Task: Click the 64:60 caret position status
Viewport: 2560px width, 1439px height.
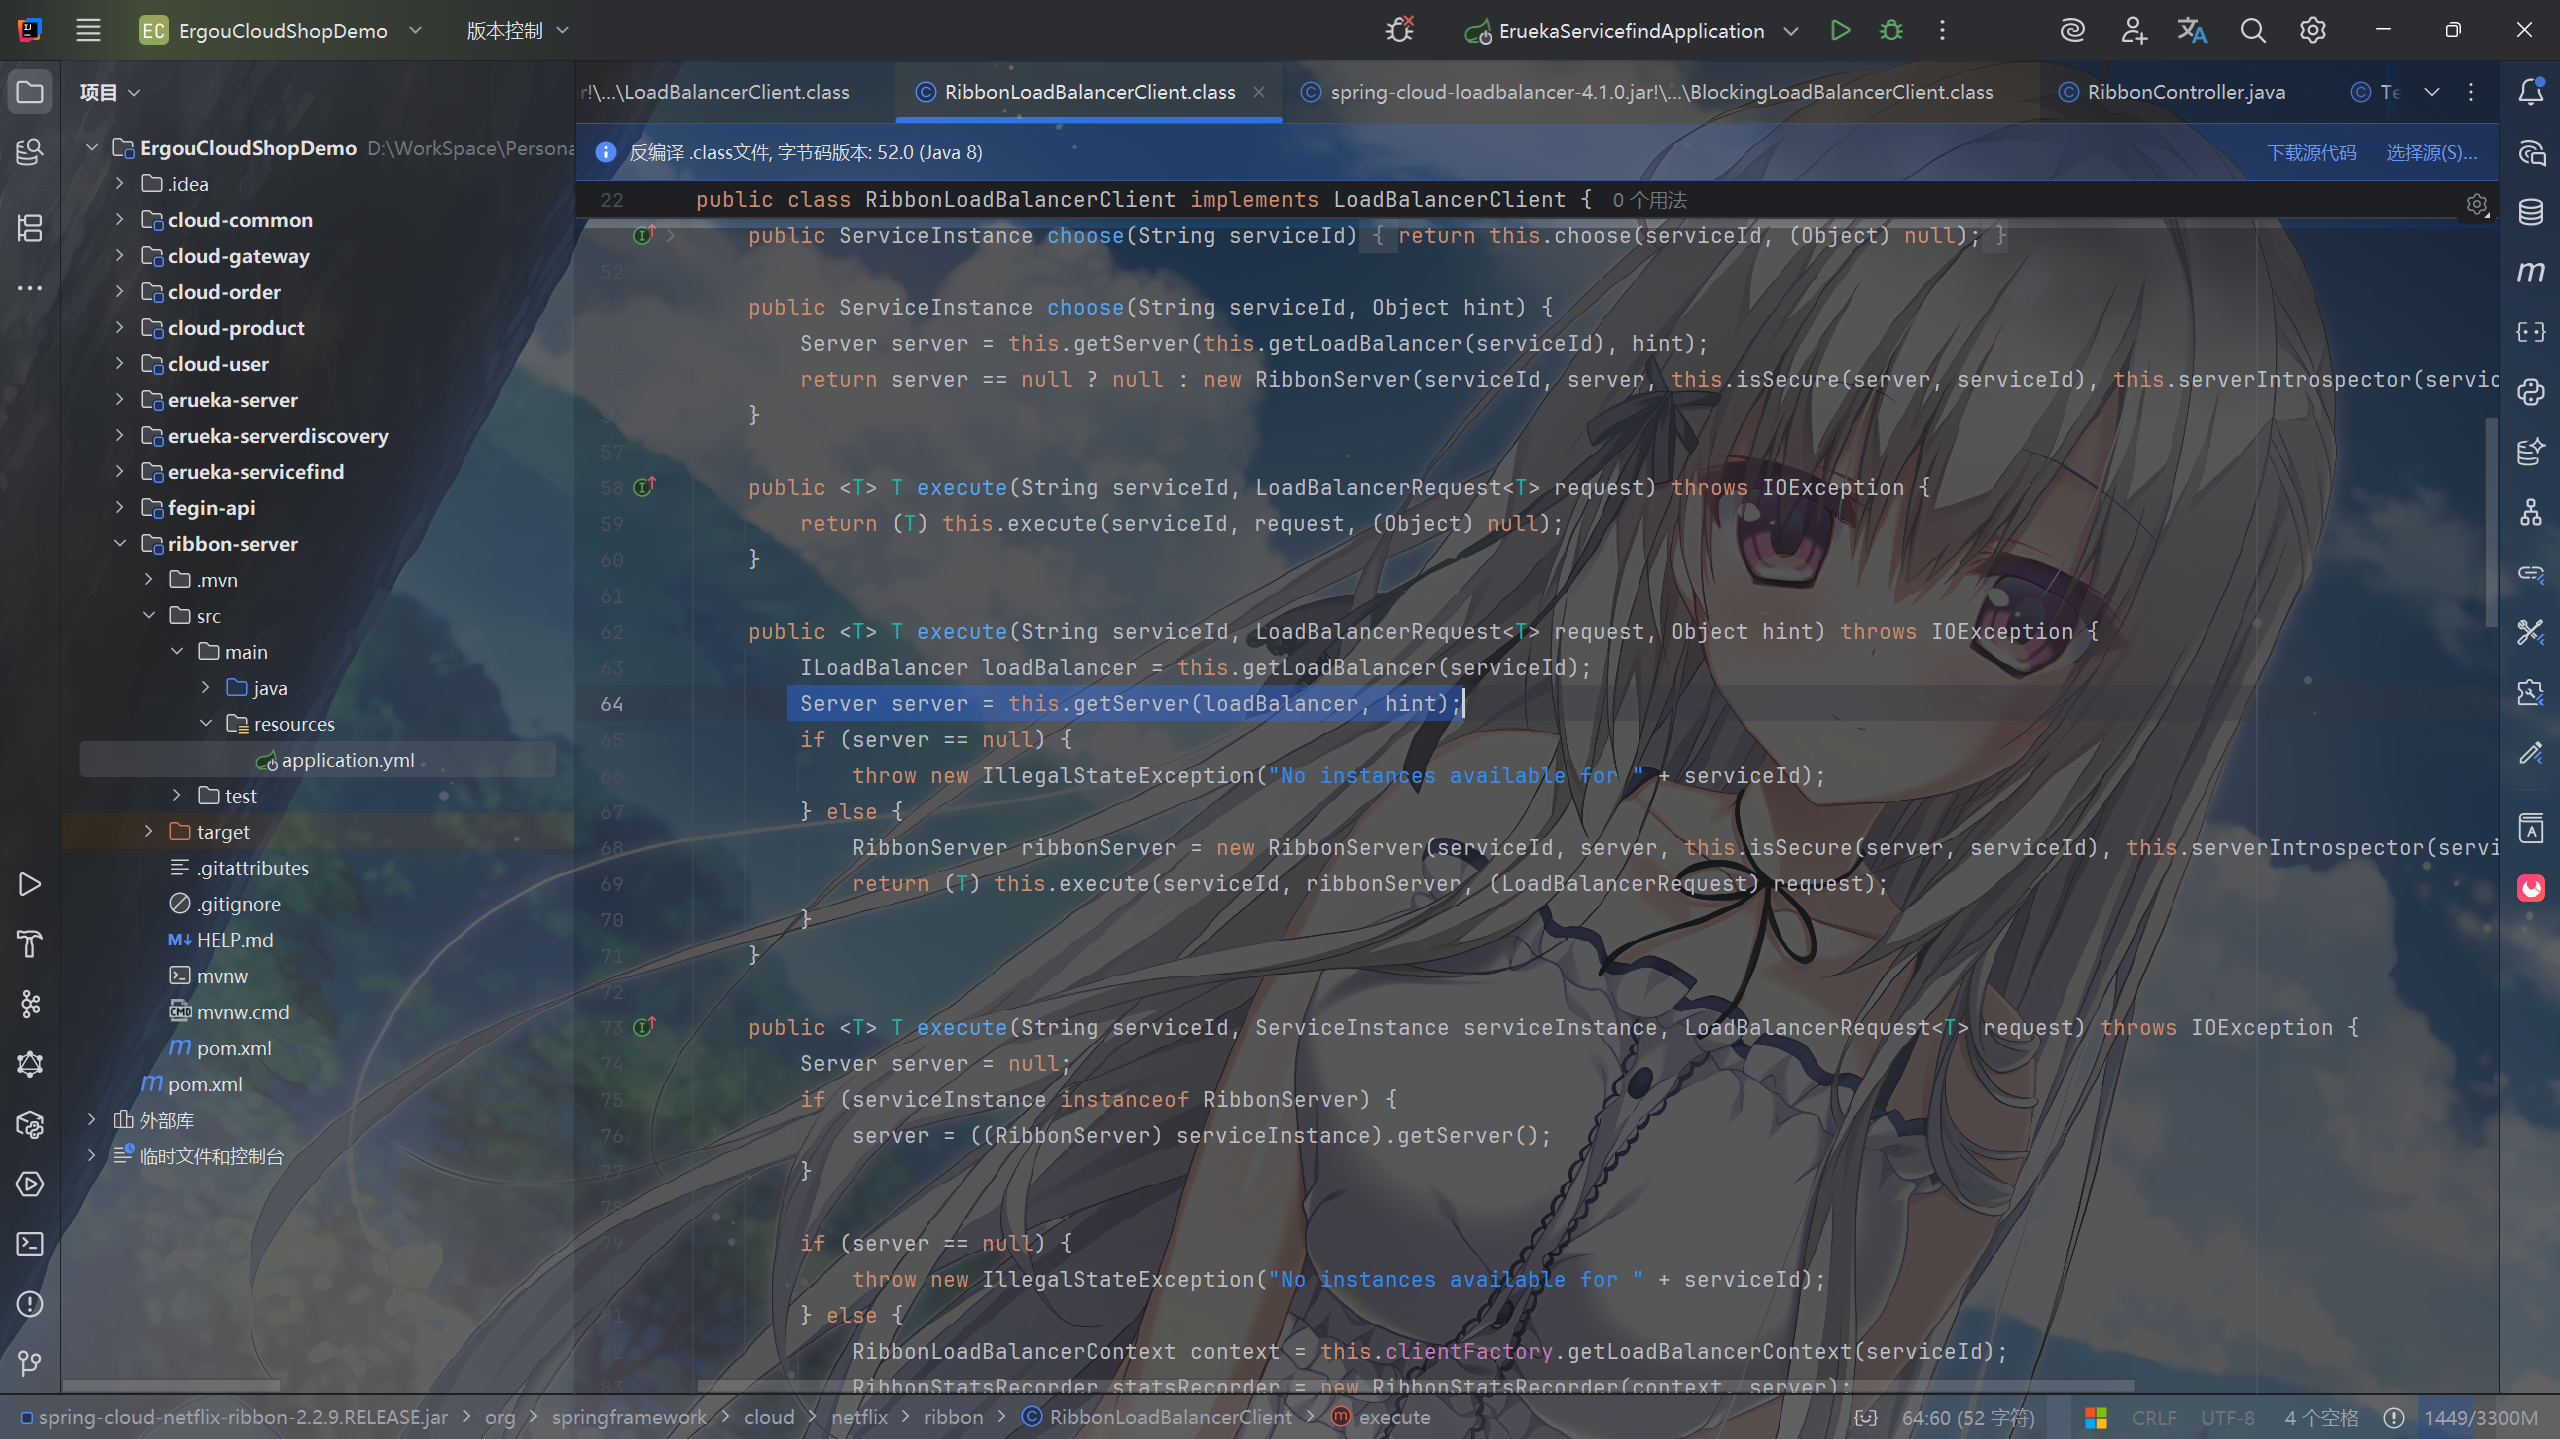Action: (1967, 1417)
